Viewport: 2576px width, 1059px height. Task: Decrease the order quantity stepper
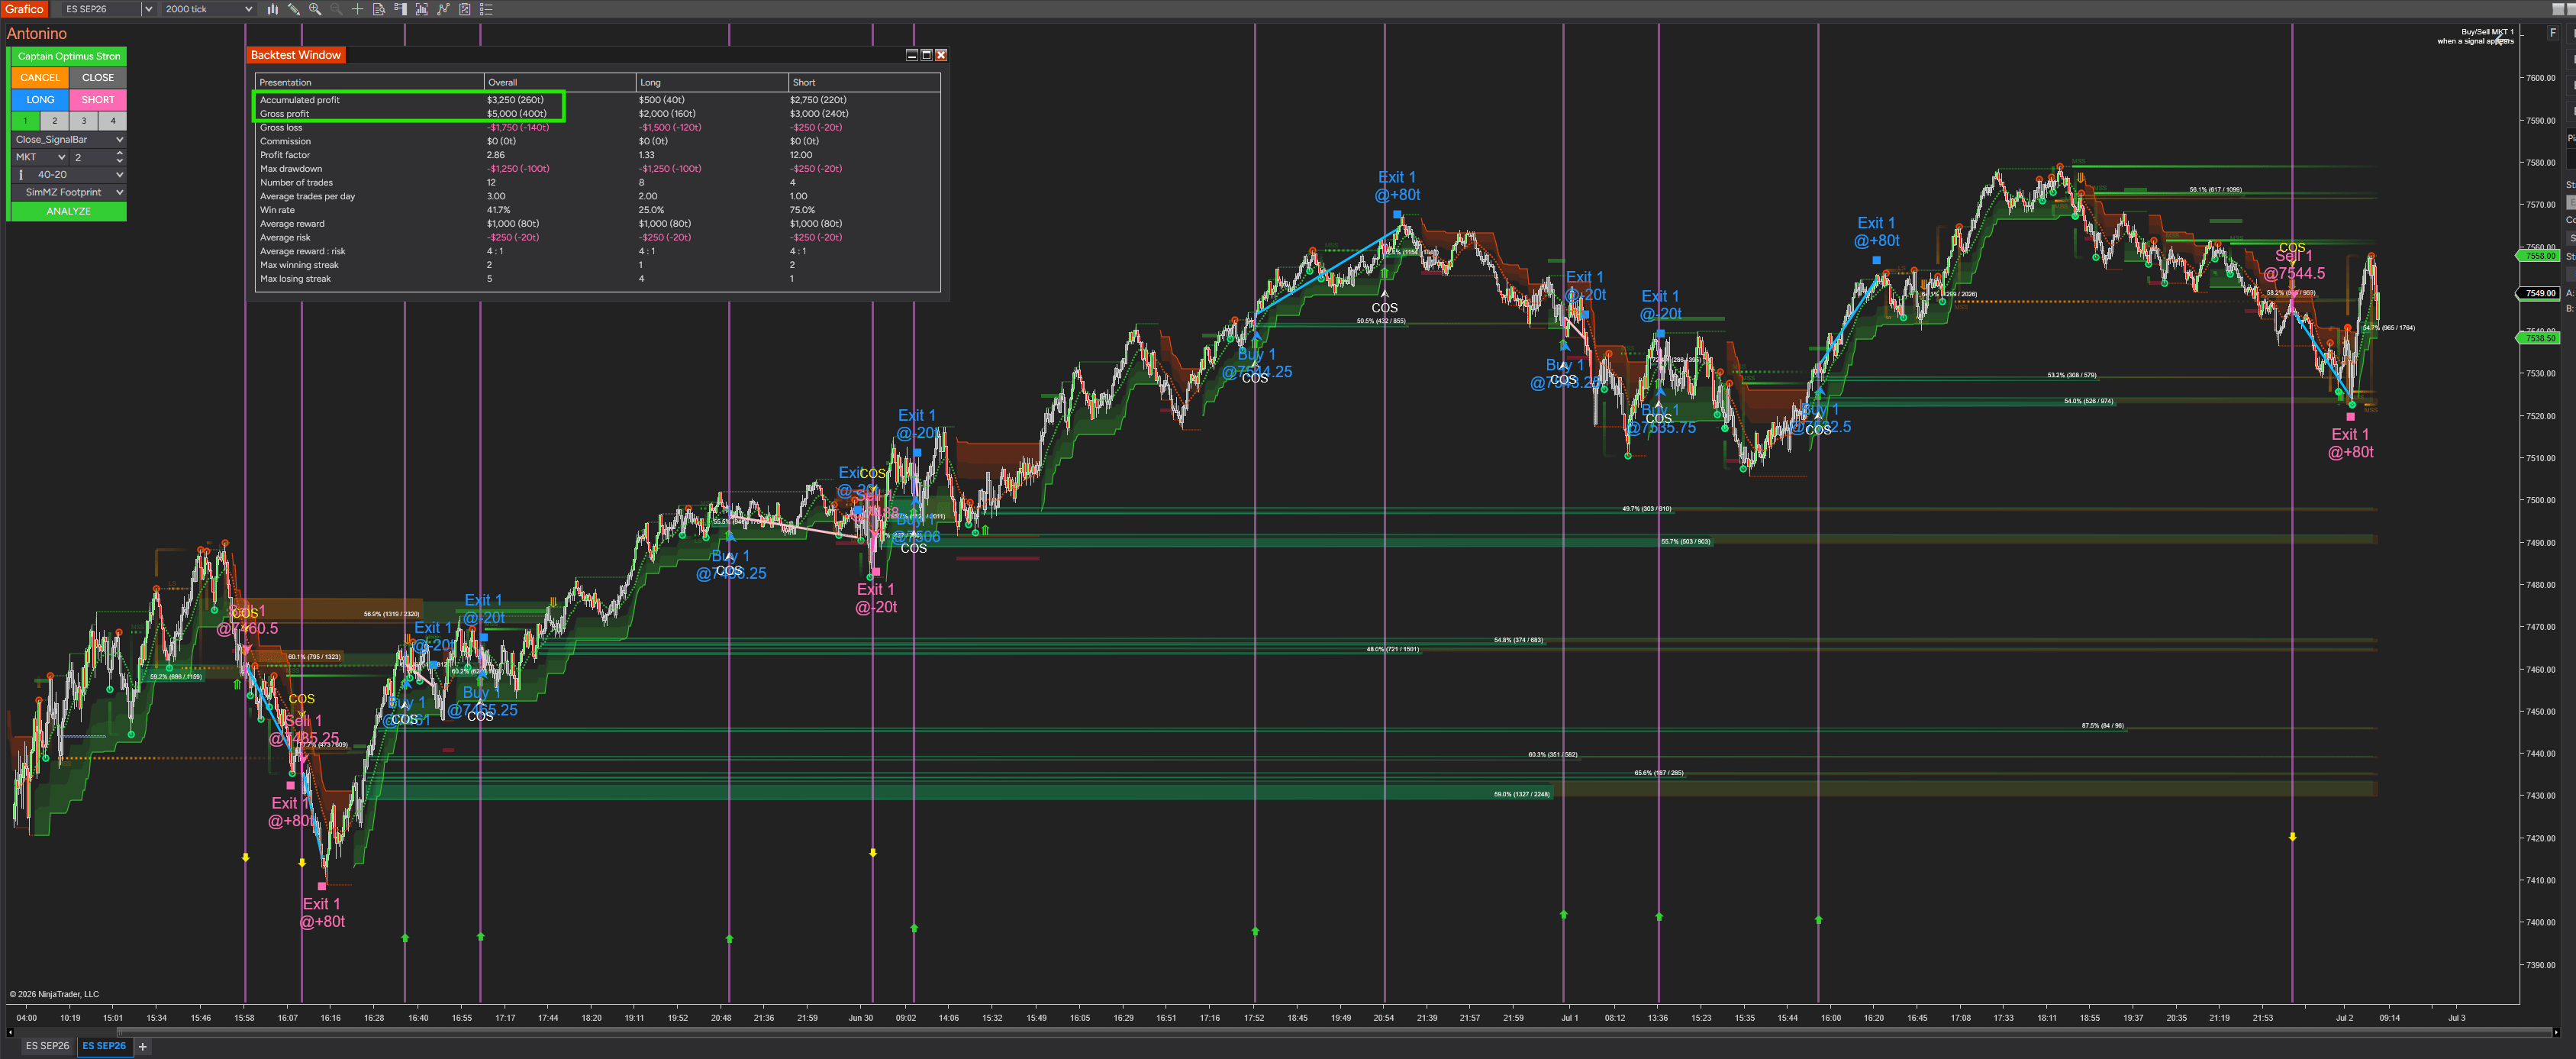120,161
